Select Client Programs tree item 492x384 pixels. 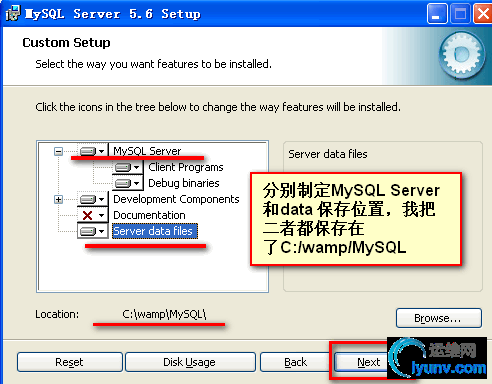[186, 167]
